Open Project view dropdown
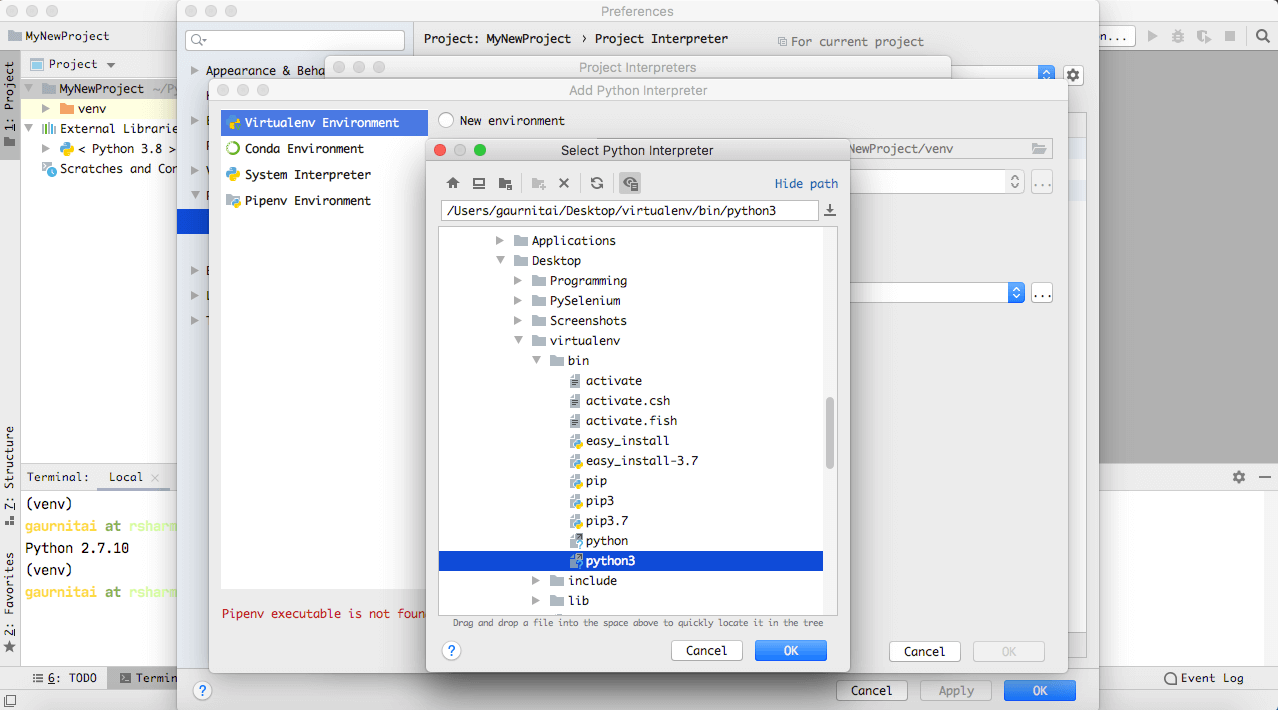This screenshot has height=710, width=1278. (x=110, y=65)
